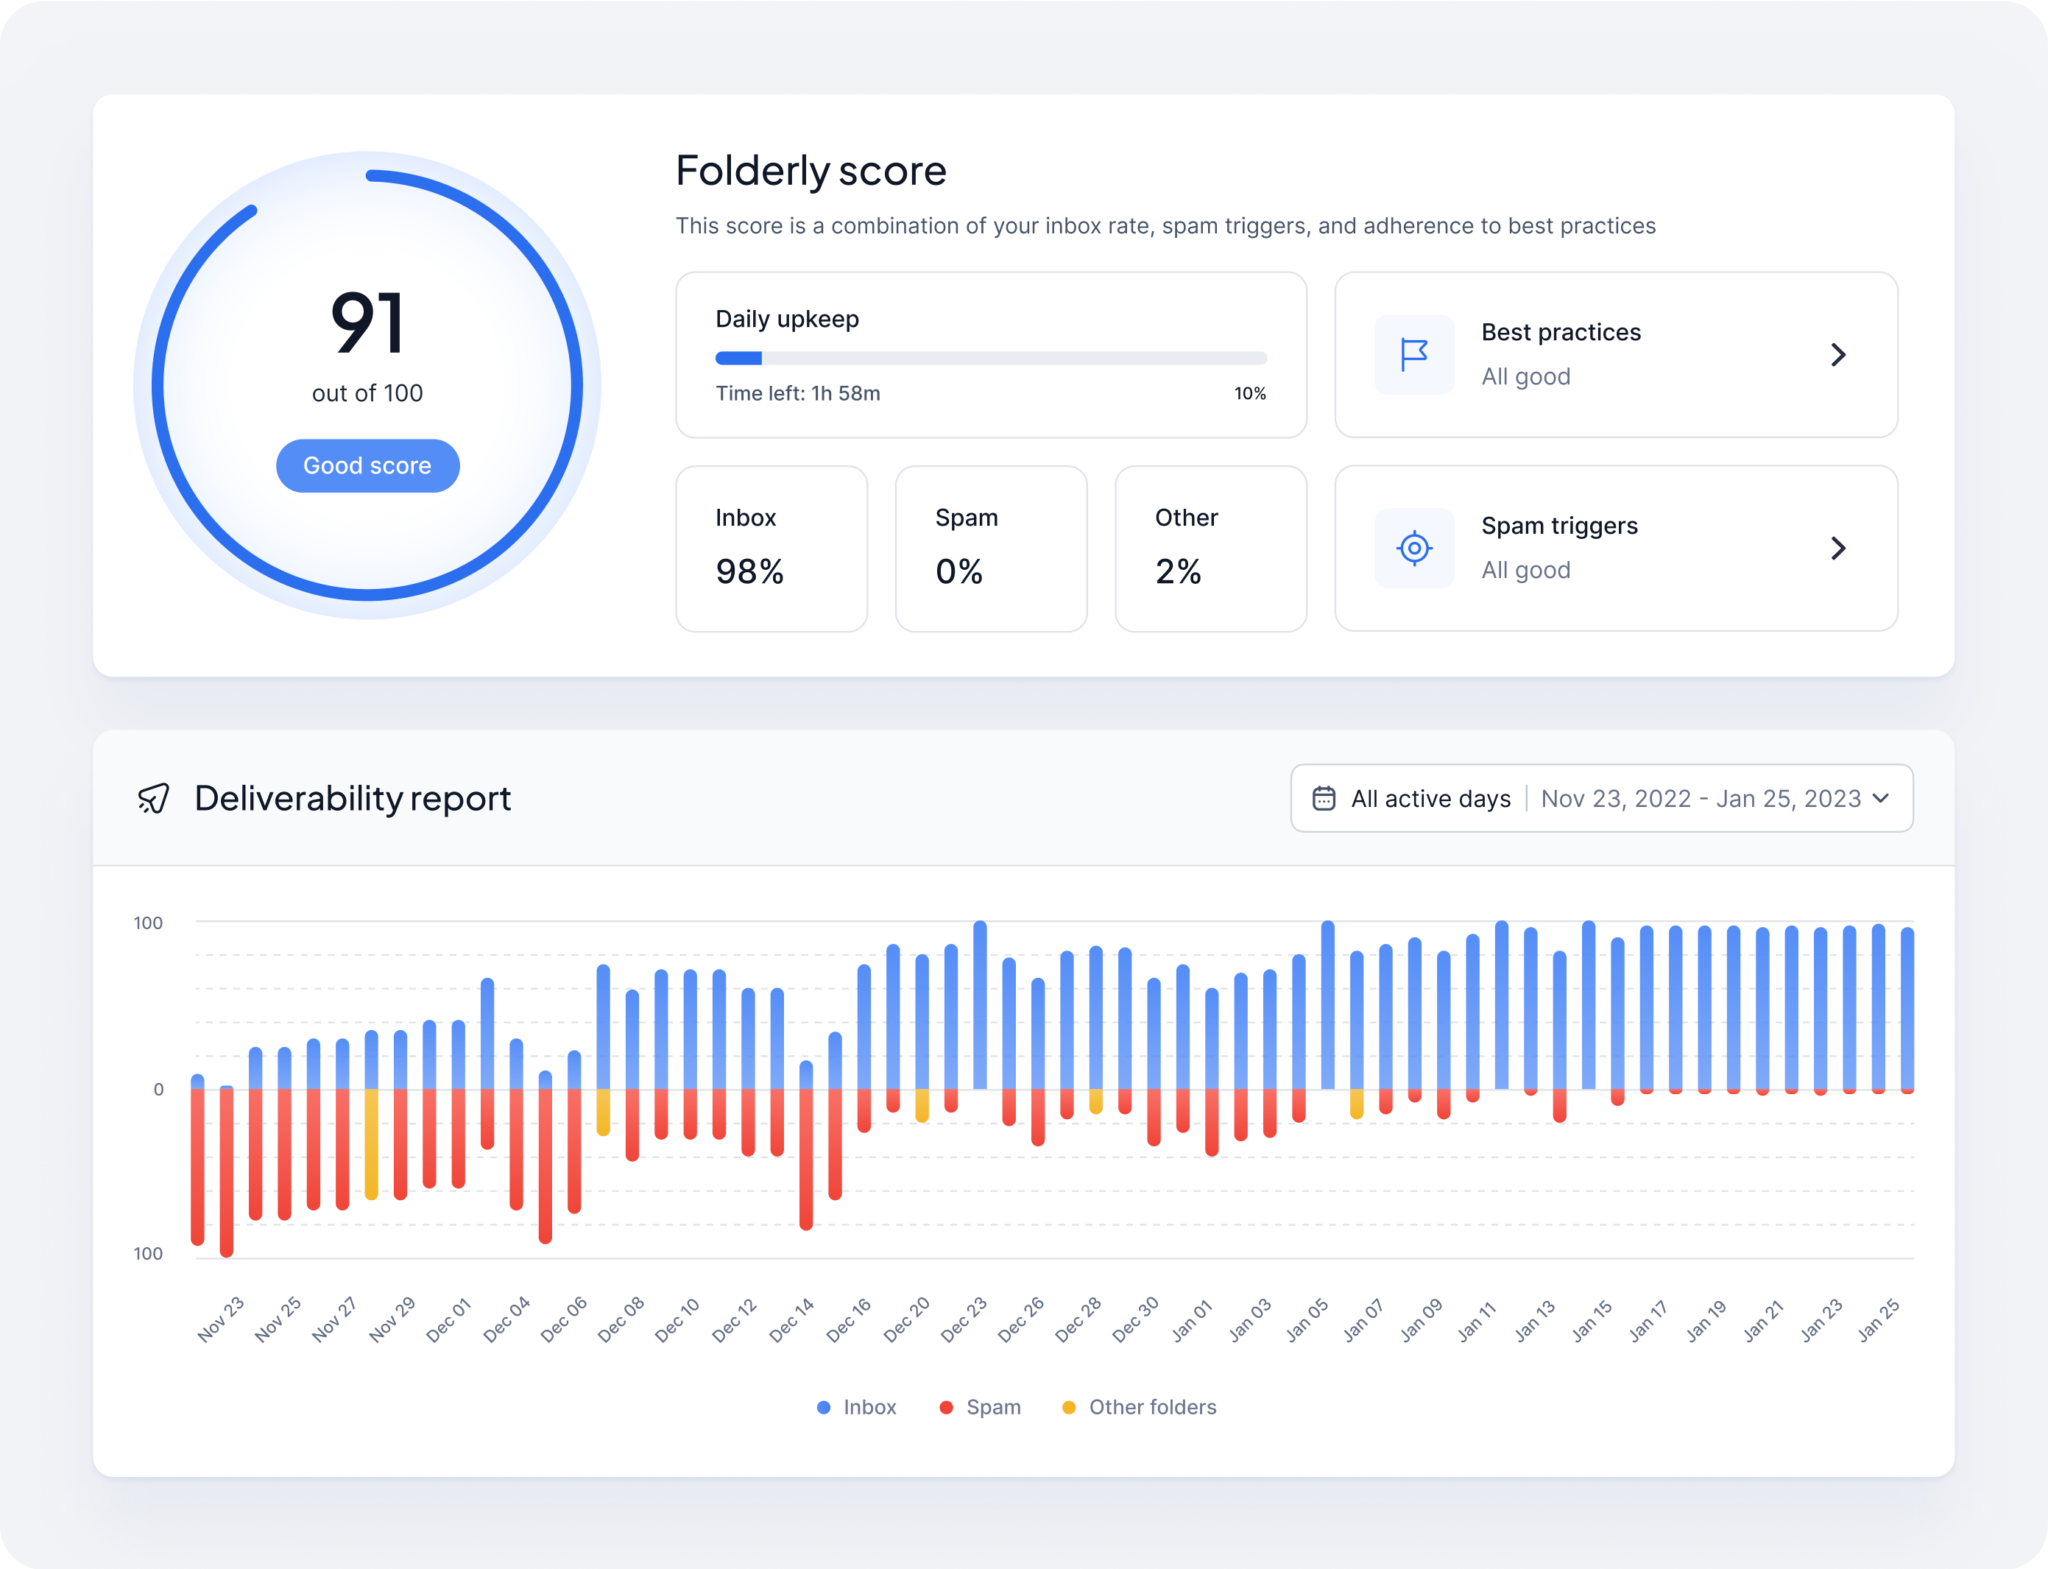Click the flag icon on Best practices card
The height and width of the screenshot is (1569, 2048).
pyautogui.click(x=1414, y=354)
